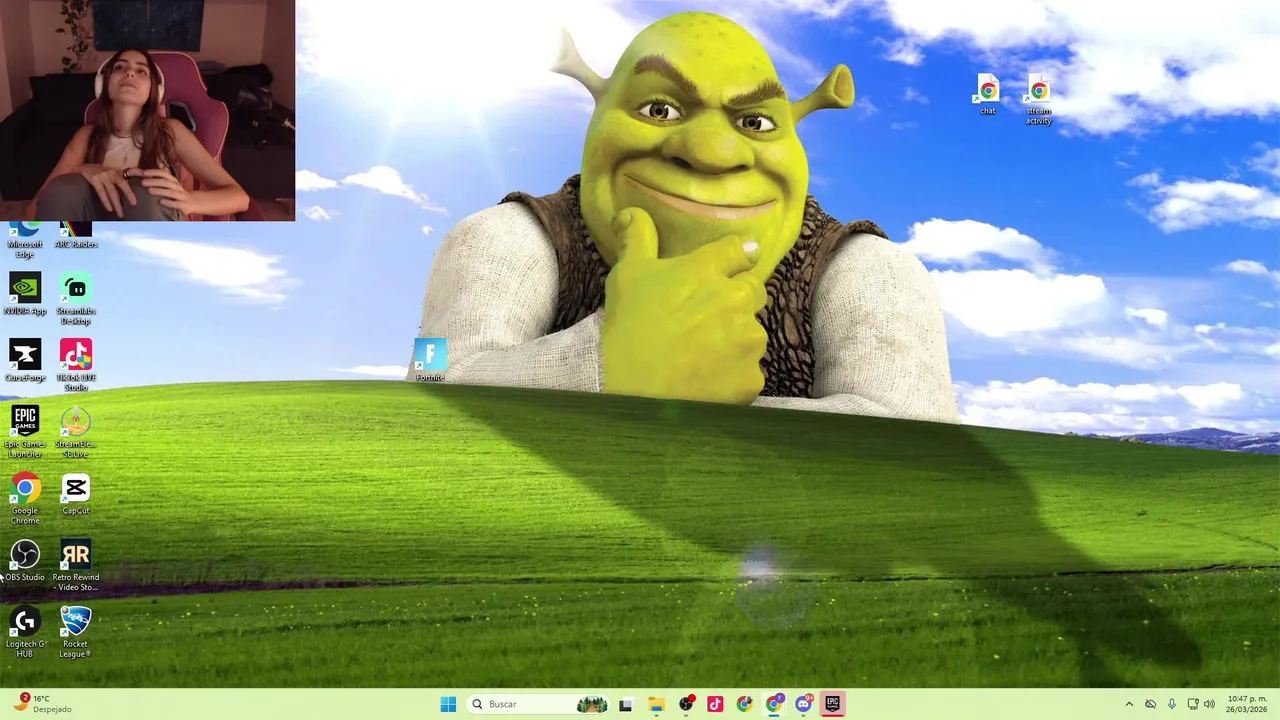Select the Logitech G HUB desktop icon
1280x720 pixels.
pos(25,631)
